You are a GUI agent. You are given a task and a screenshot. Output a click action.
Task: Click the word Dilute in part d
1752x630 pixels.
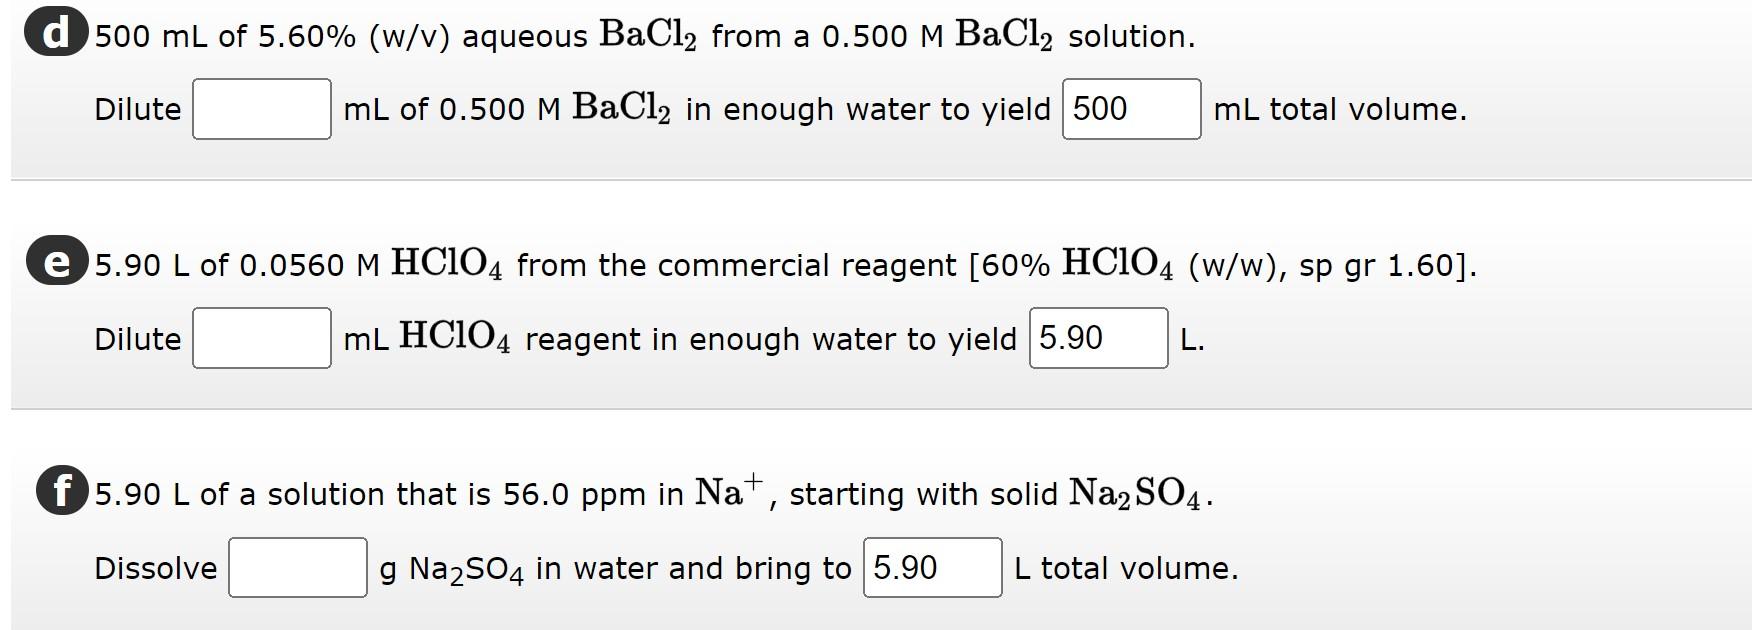pos(139,110)
